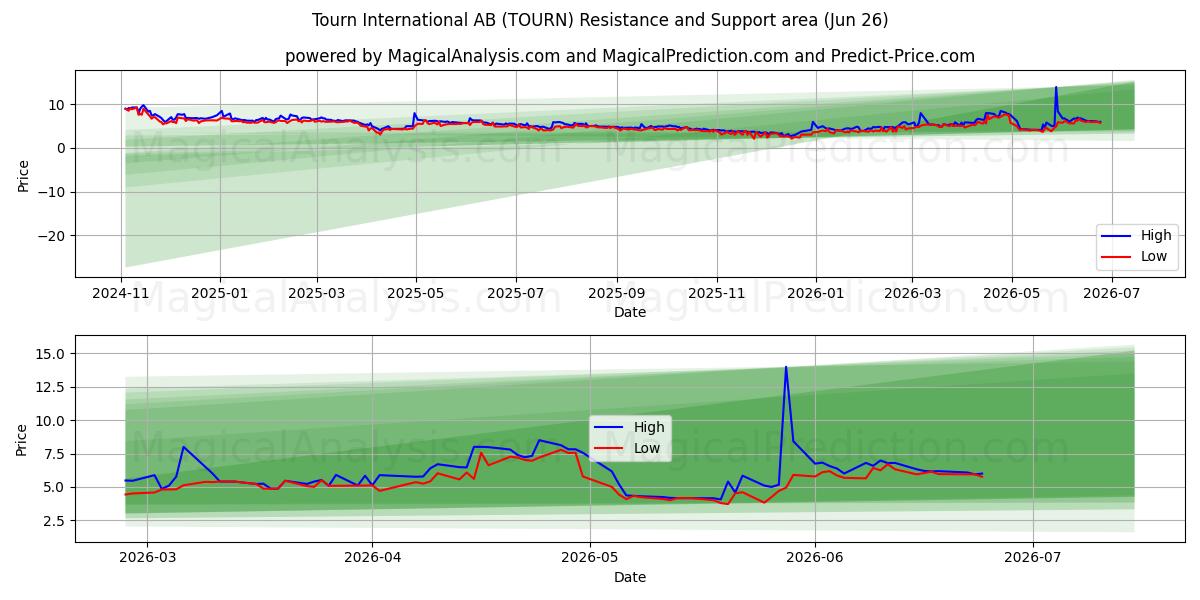
Task: Click the '2025-01' tick label on top chart
Action: coord(220,293)
